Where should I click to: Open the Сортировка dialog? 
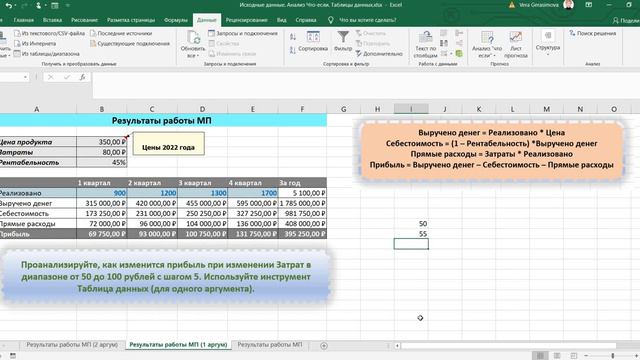point(313,41)
